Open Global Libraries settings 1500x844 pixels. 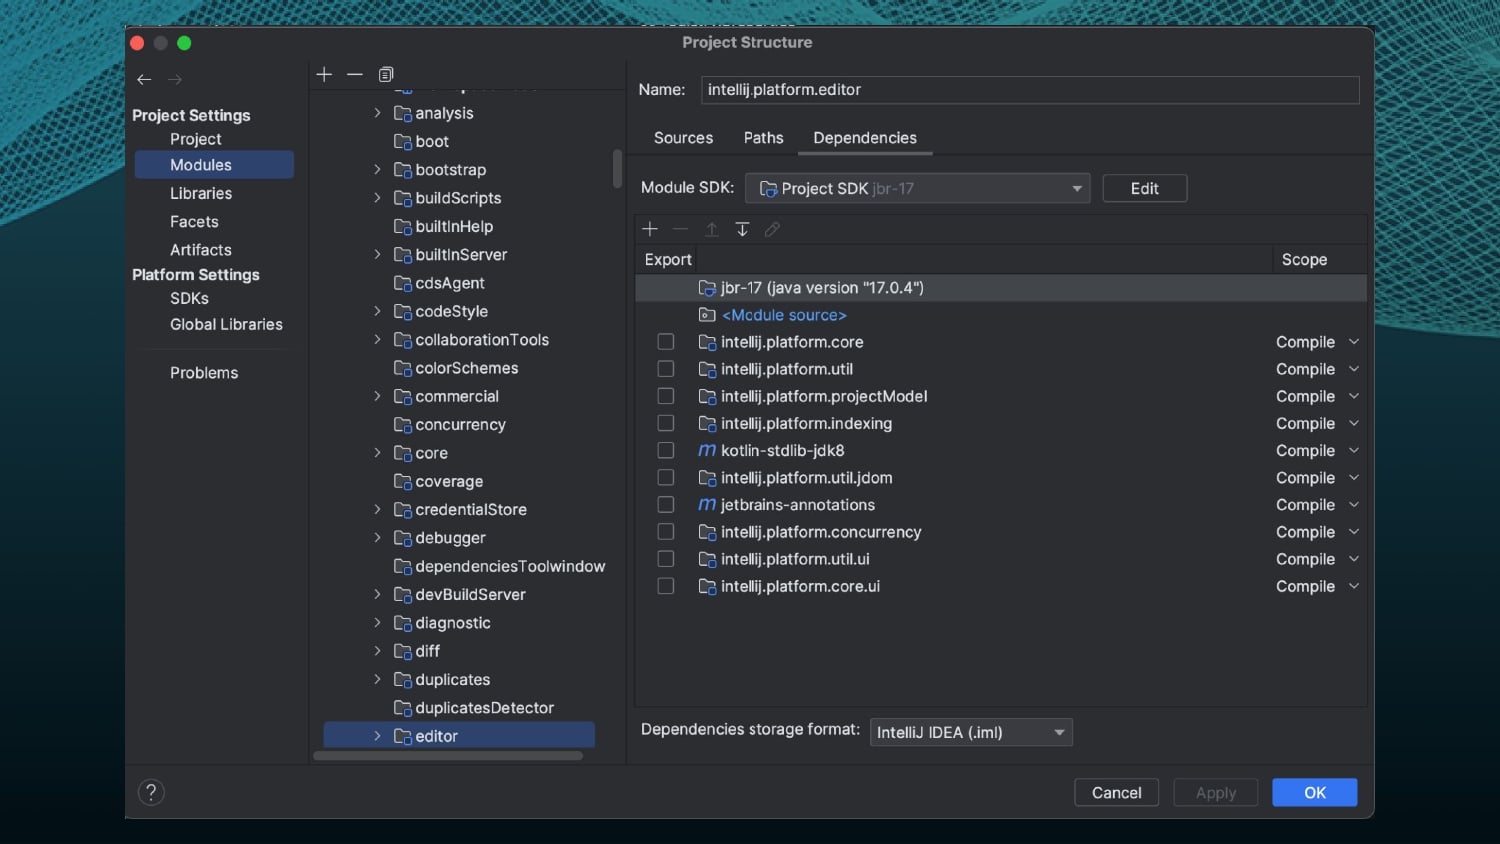pos(226,325)
